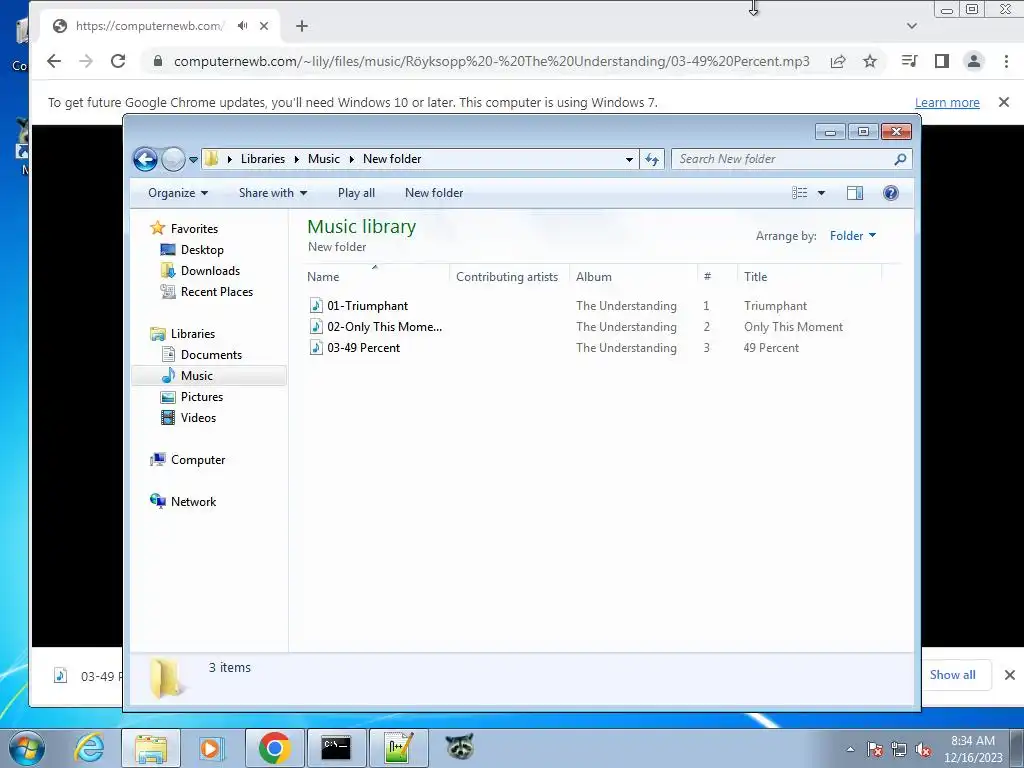Screen dimensions: 1024x768
Task: Open Chrome tab search chevron
Action: tap(912, 26)
